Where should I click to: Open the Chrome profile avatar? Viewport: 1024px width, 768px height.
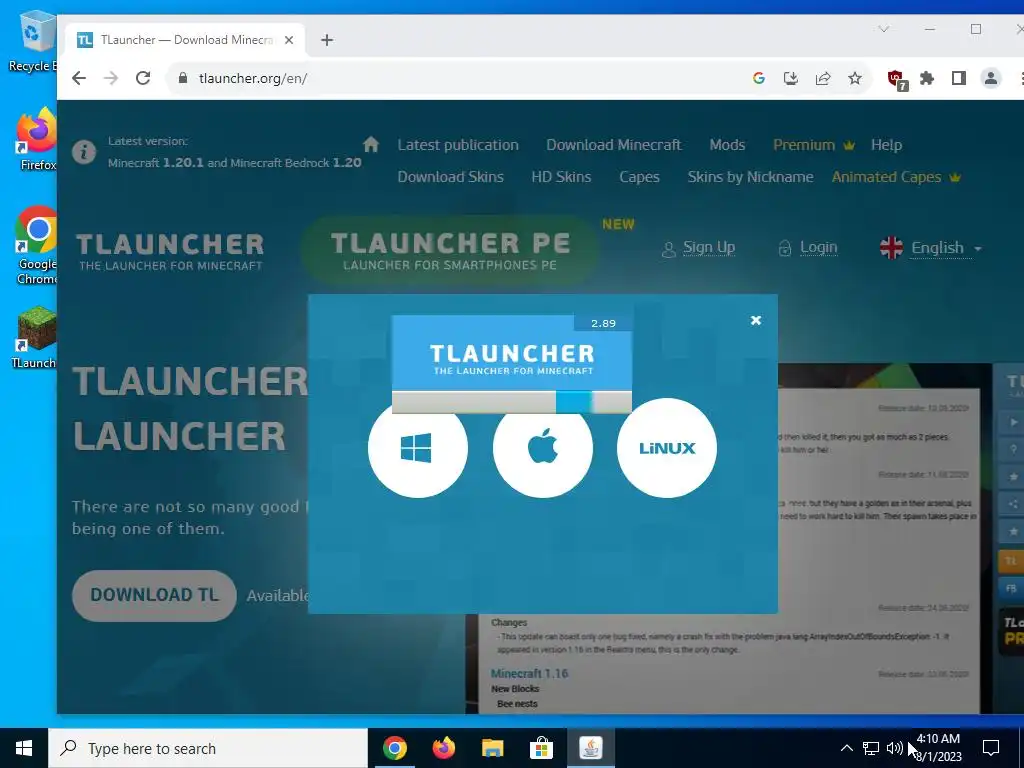coord(991,78)
